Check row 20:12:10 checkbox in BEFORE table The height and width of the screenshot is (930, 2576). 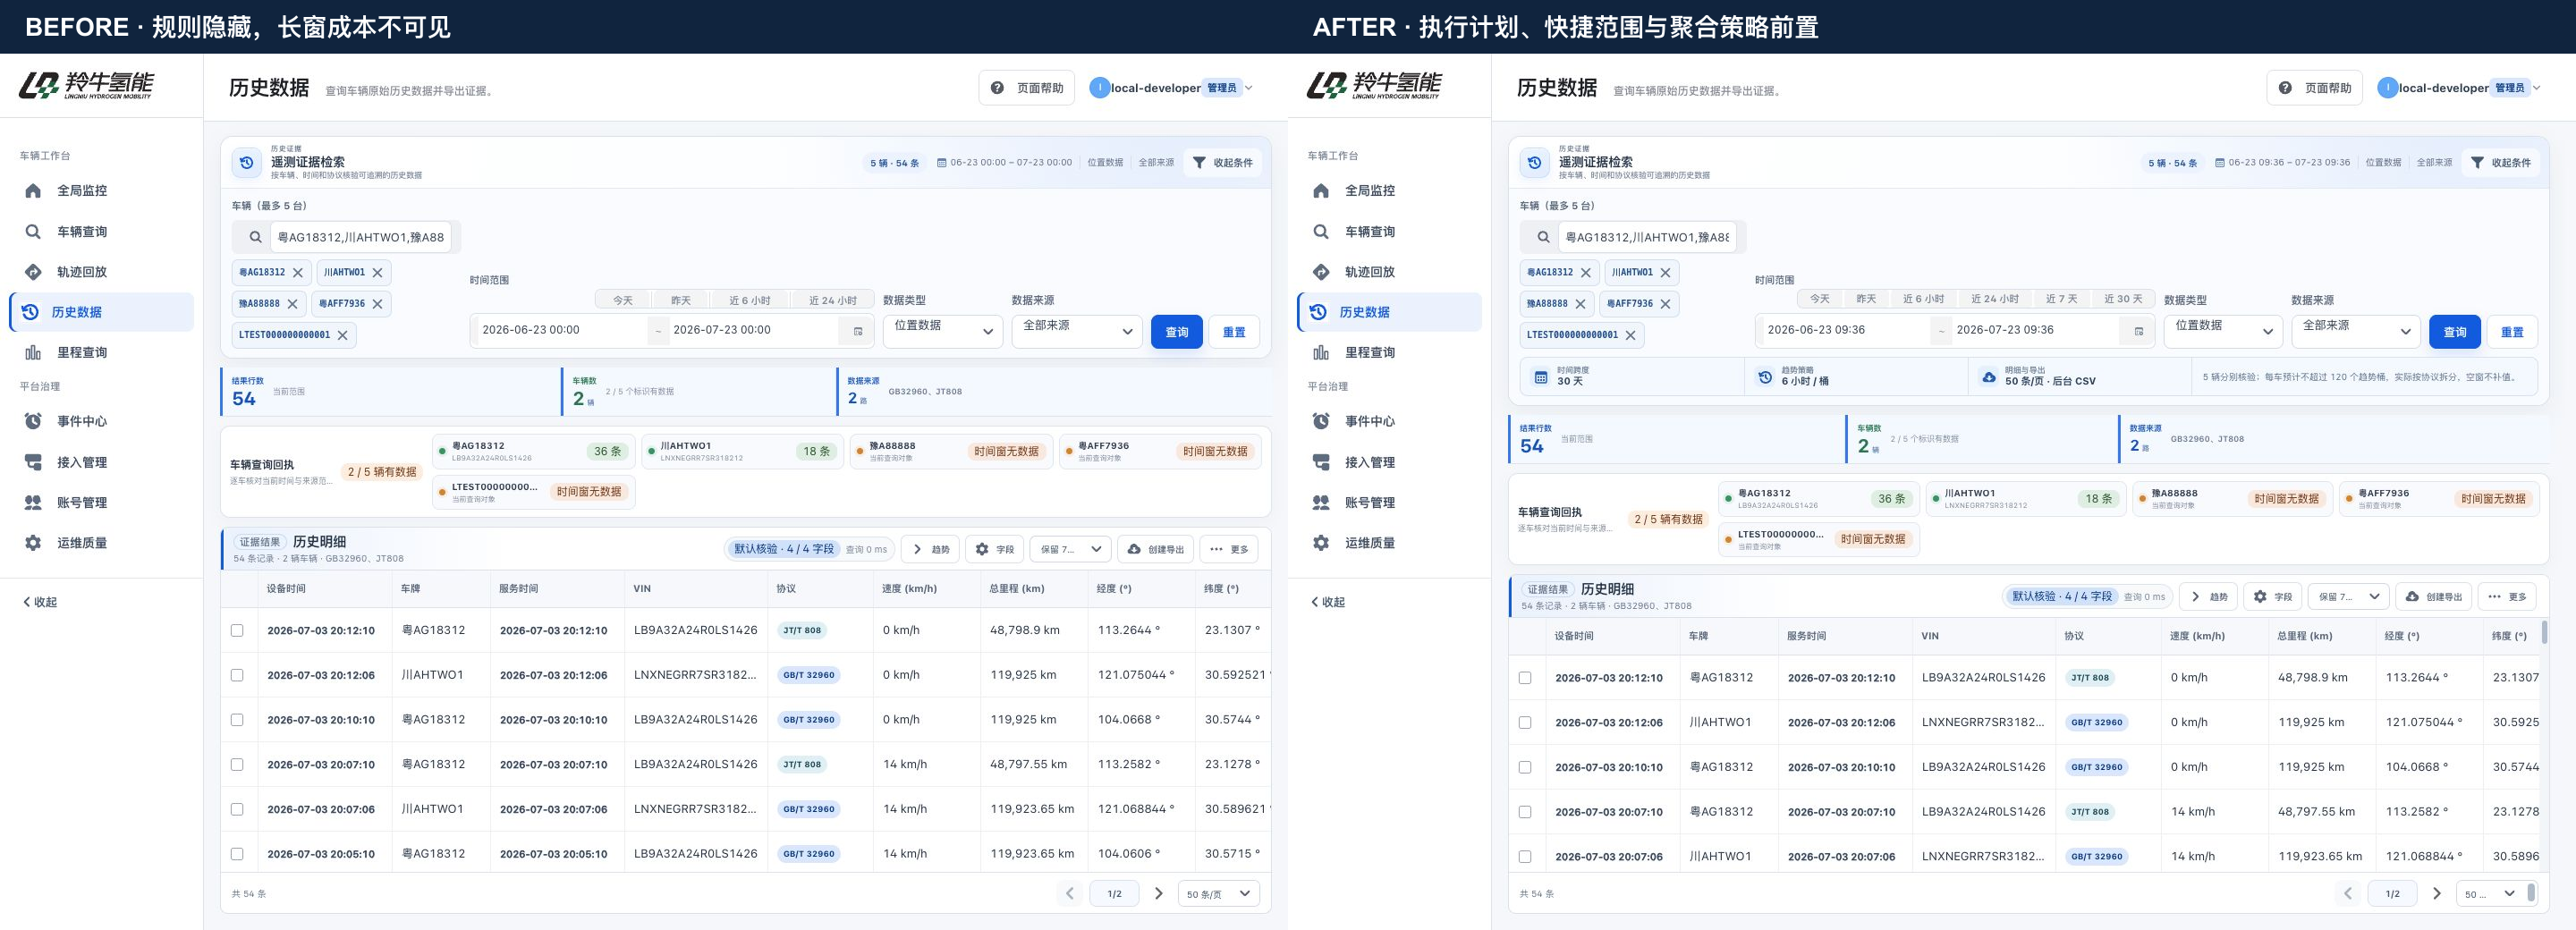tap(237, 630)
